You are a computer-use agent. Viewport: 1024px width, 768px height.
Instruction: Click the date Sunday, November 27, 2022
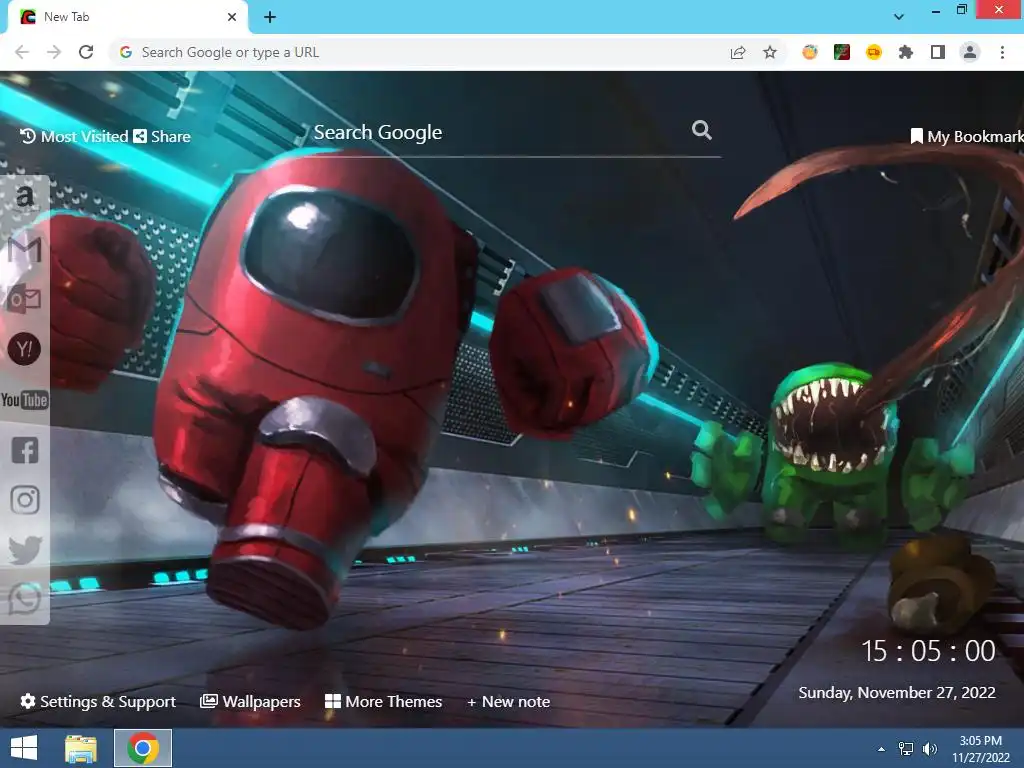pyautogui.click(x=897, y=693)
